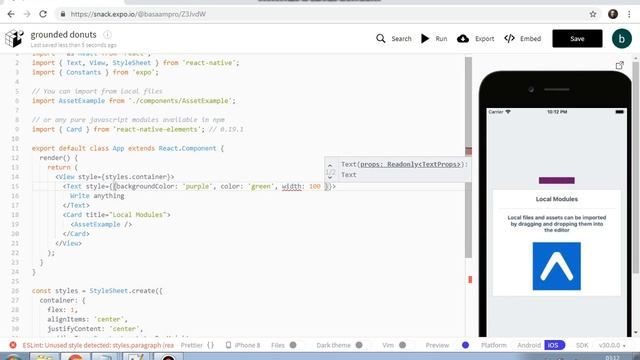Click the react-native-elements import line
This screenshot has width=640, height=360.
[138, 129]
